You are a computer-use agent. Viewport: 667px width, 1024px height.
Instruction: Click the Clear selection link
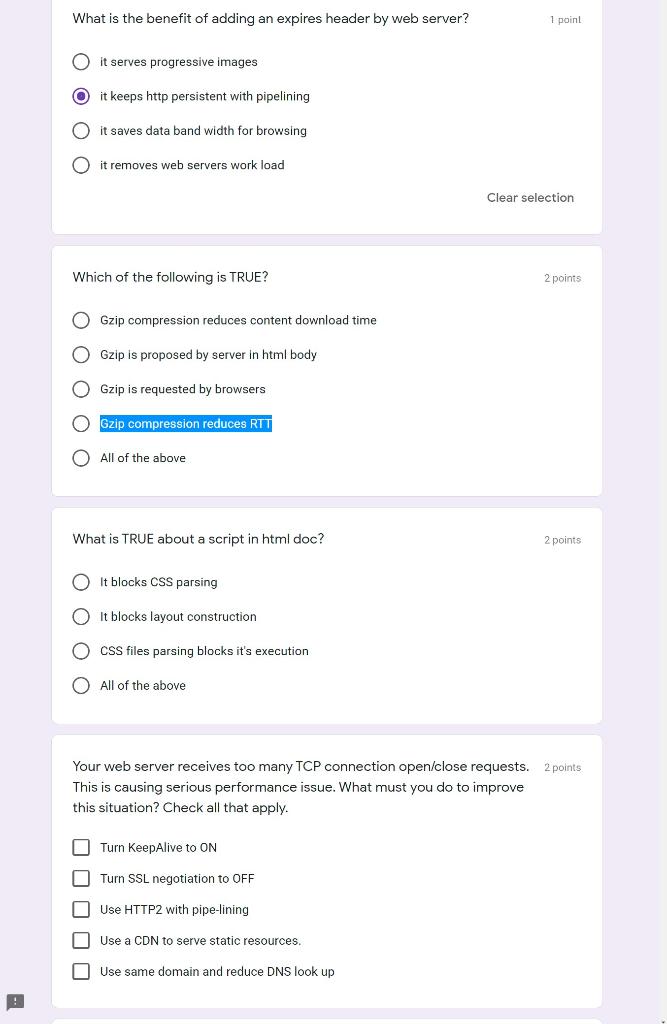530,198
